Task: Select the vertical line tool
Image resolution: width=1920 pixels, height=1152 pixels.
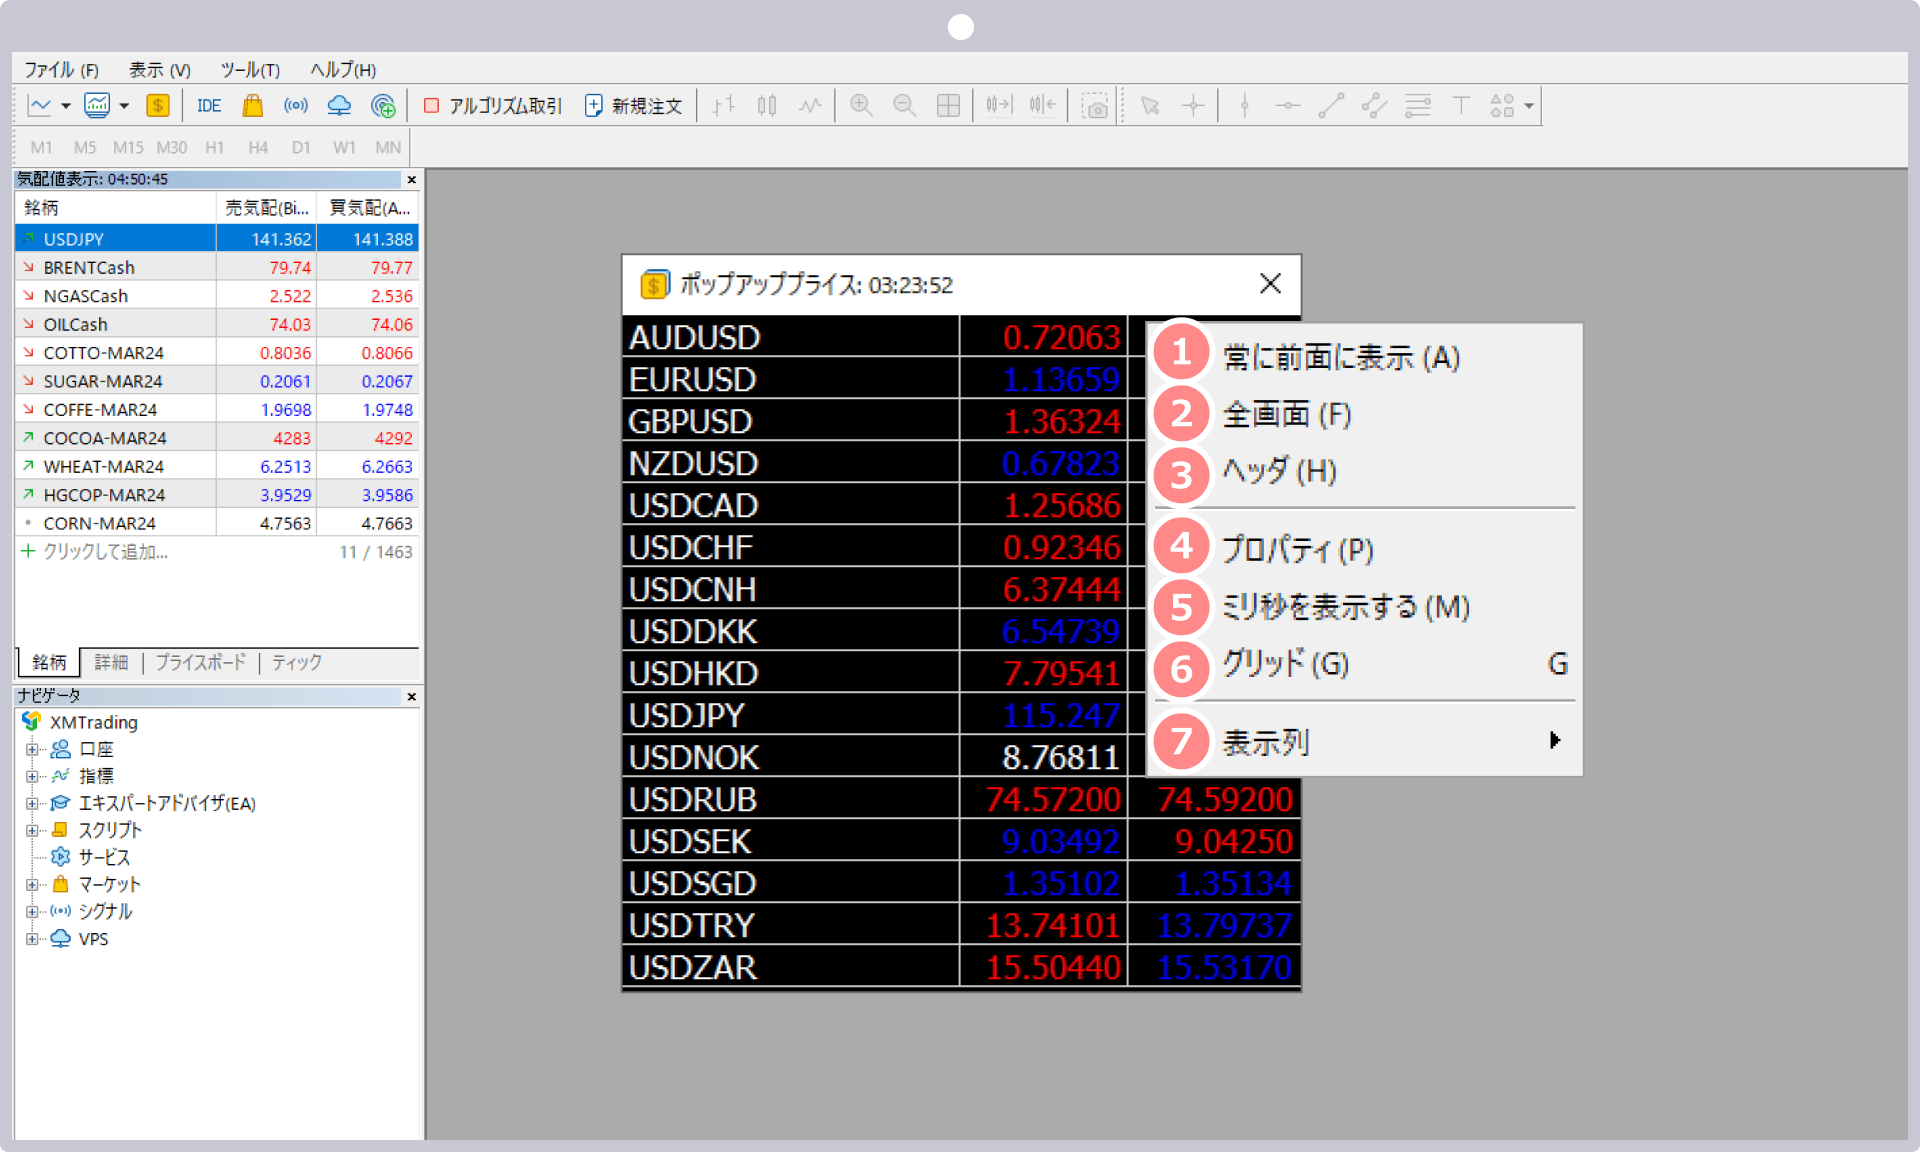Action: coord(1244,105)
